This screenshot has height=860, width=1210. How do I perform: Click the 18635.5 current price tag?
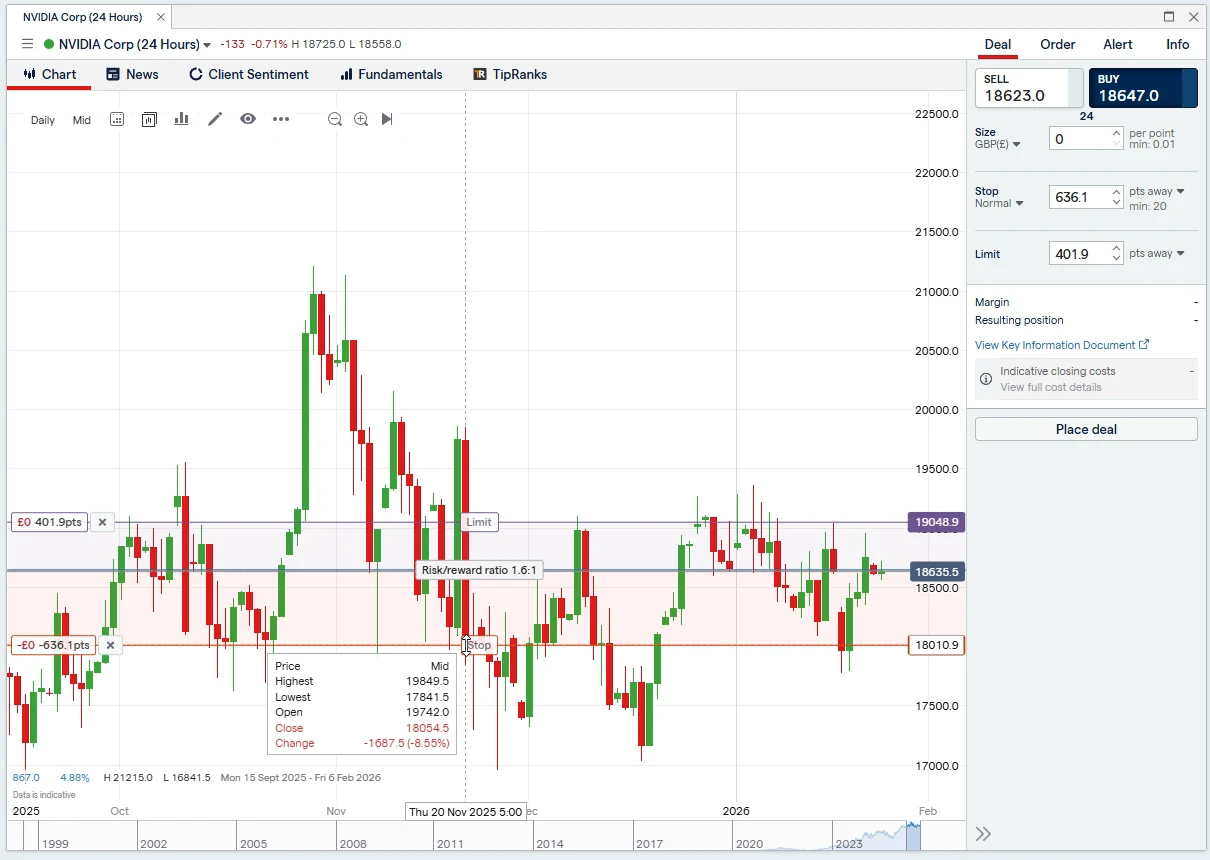click(x=936, y=572)
